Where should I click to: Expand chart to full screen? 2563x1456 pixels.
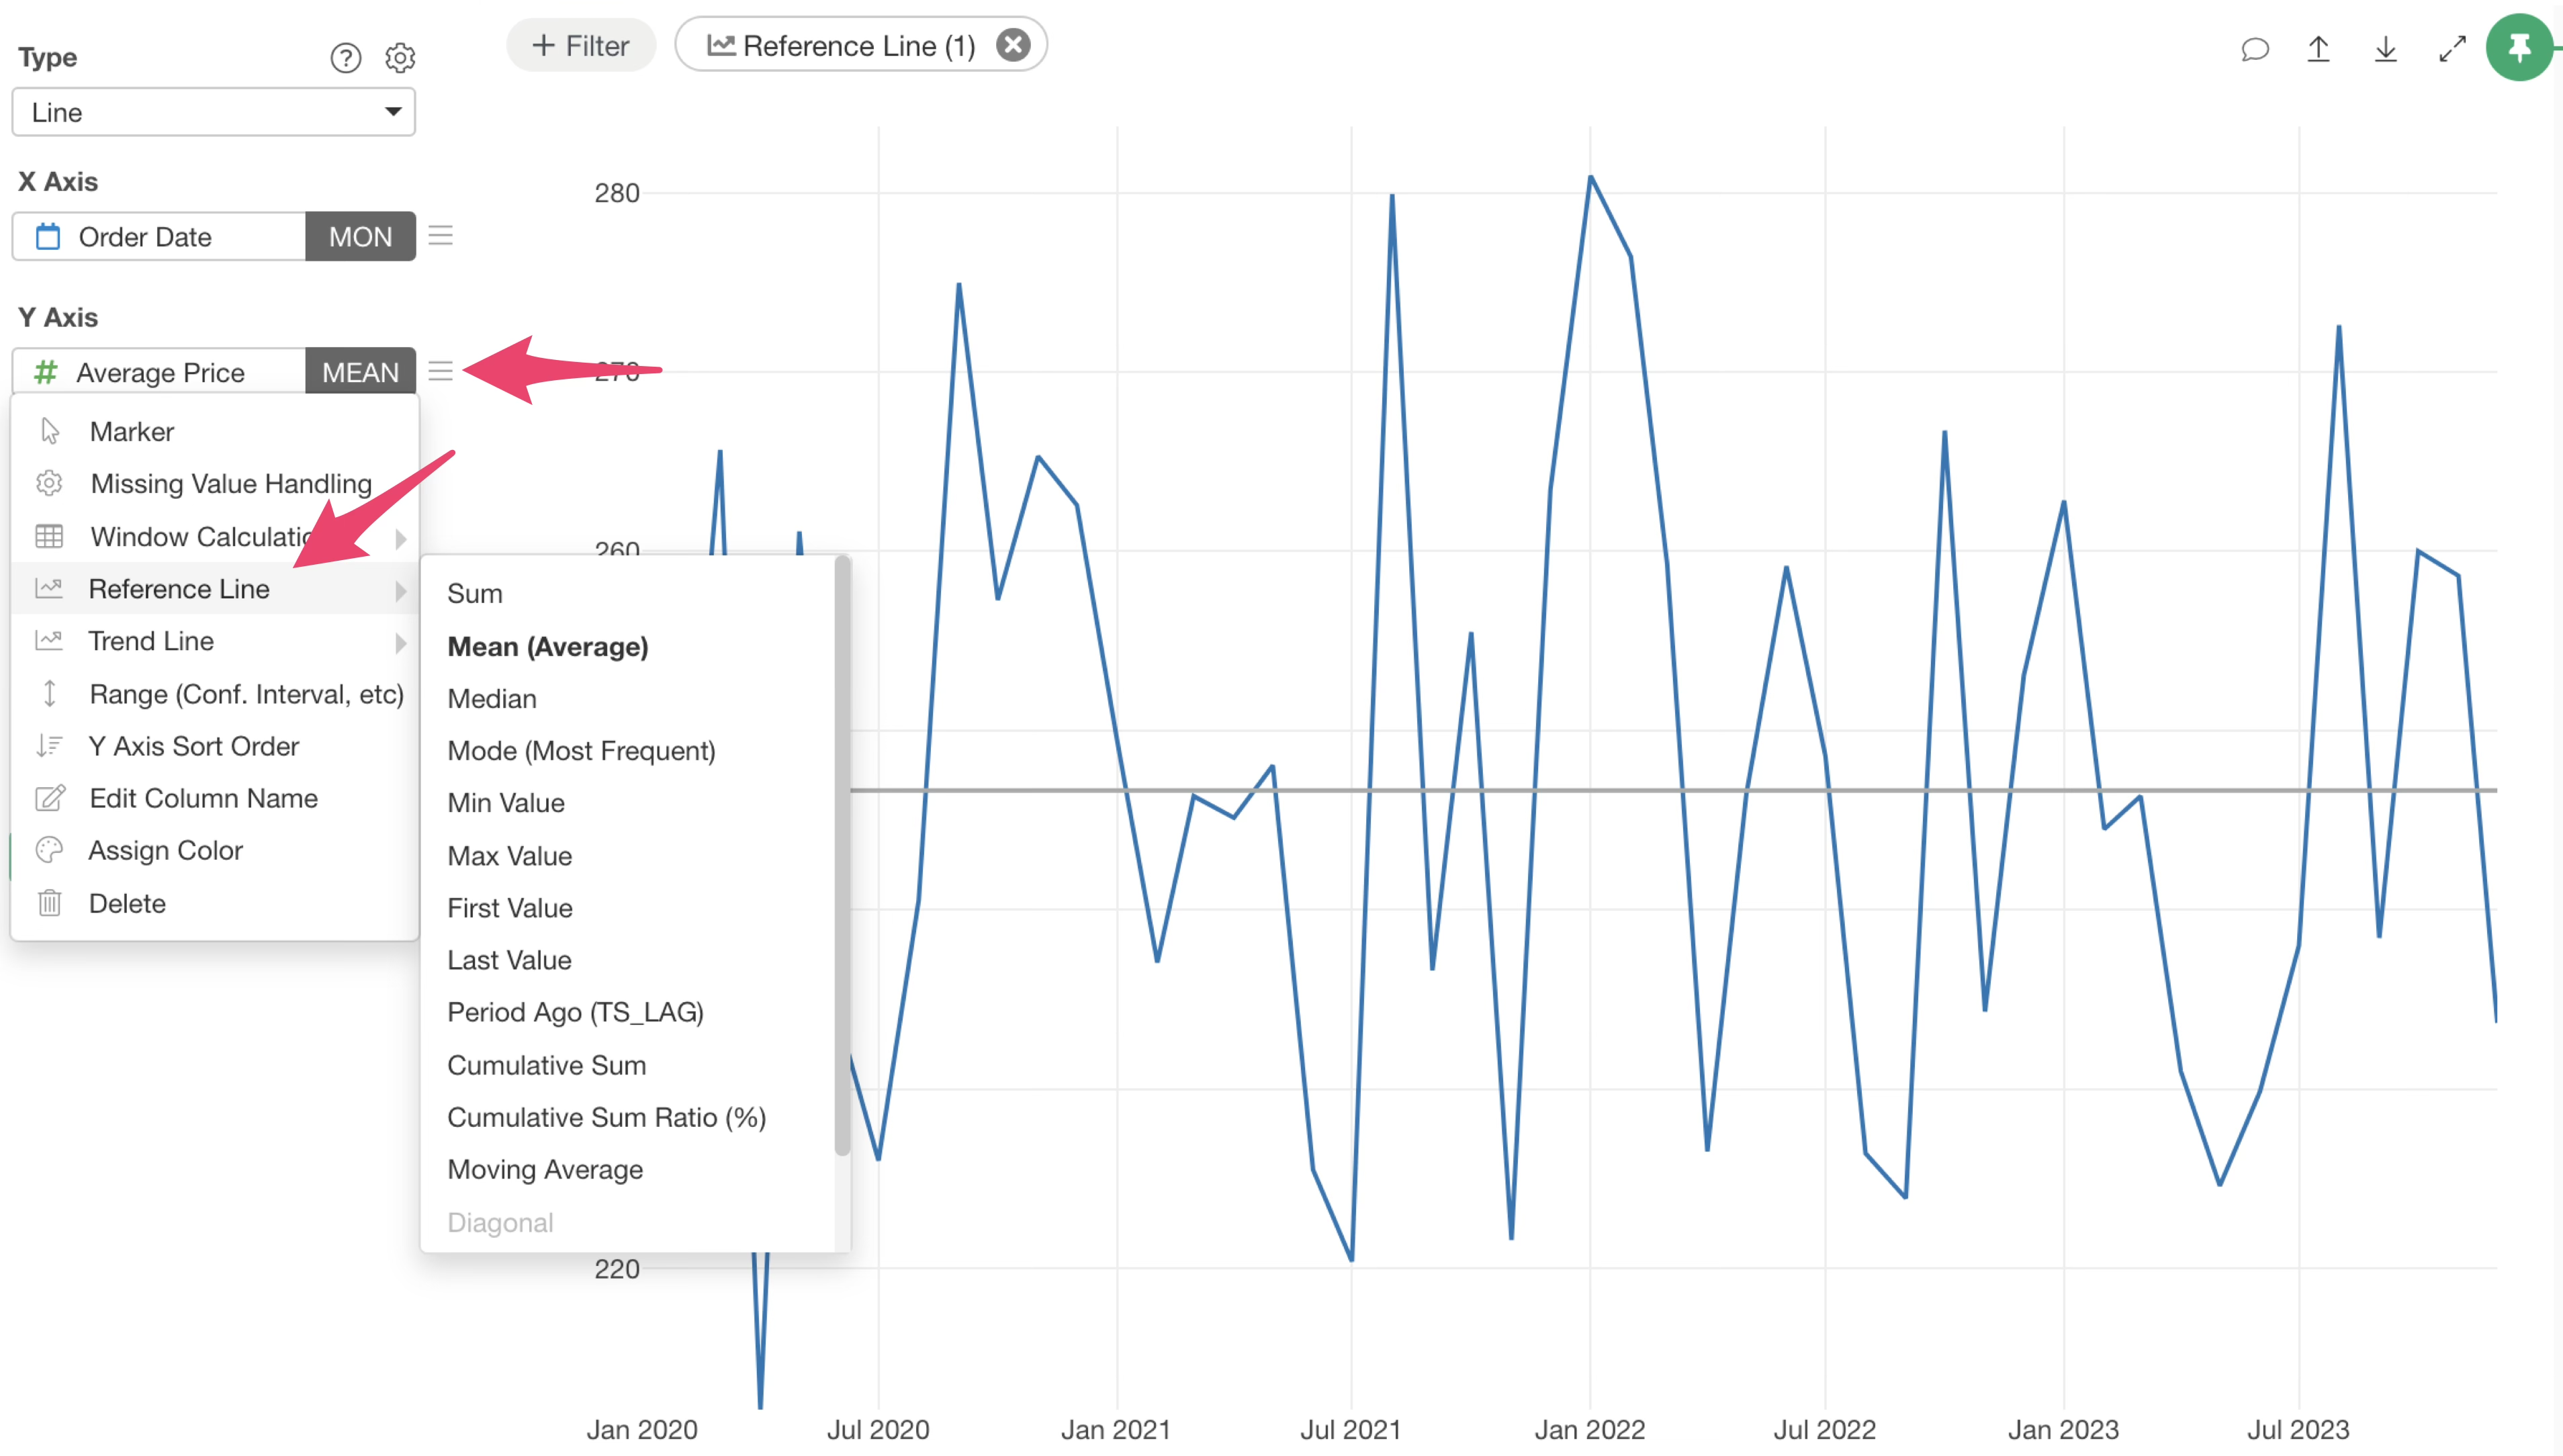point(2452,49)
